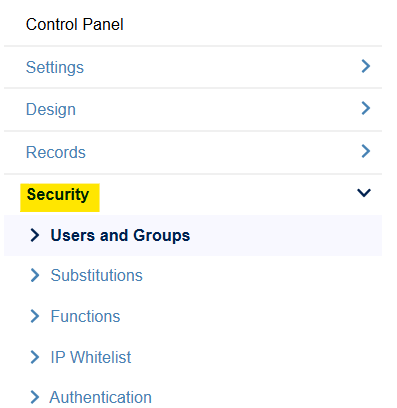Open the Substitutions link
397x408 pixels.
click(96, 275)
